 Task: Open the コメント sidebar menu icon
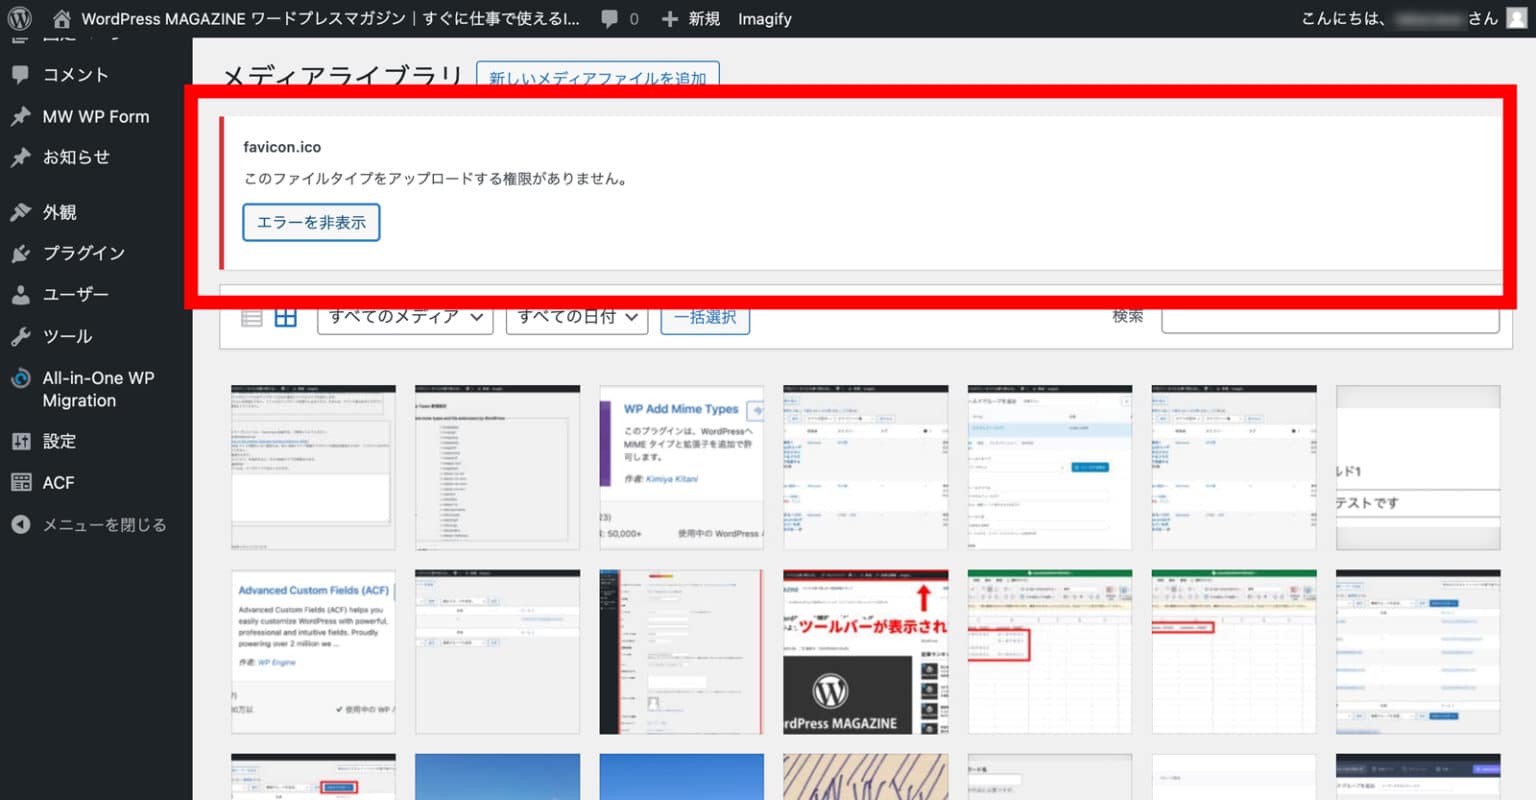pyautogui.click(x=20, y=74)
